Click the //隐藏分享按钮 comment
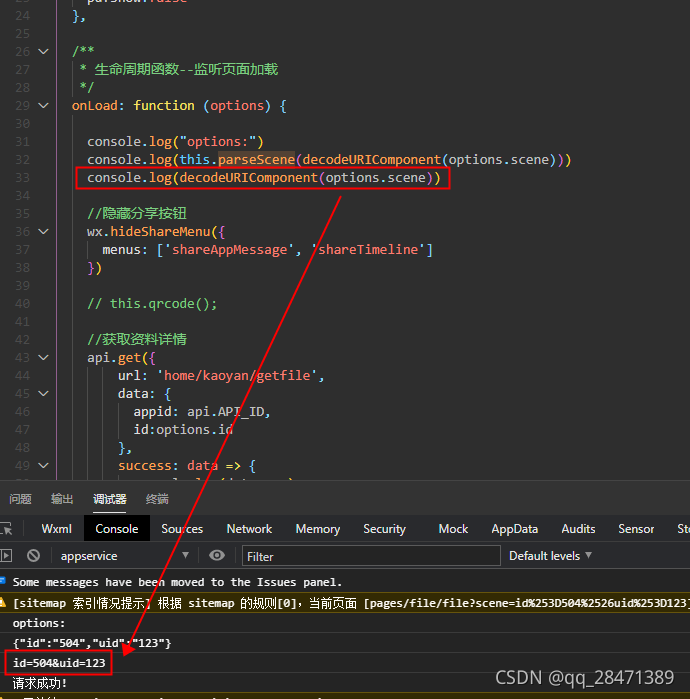This screenshot has width=690, height=699. [x=137, y=214]
